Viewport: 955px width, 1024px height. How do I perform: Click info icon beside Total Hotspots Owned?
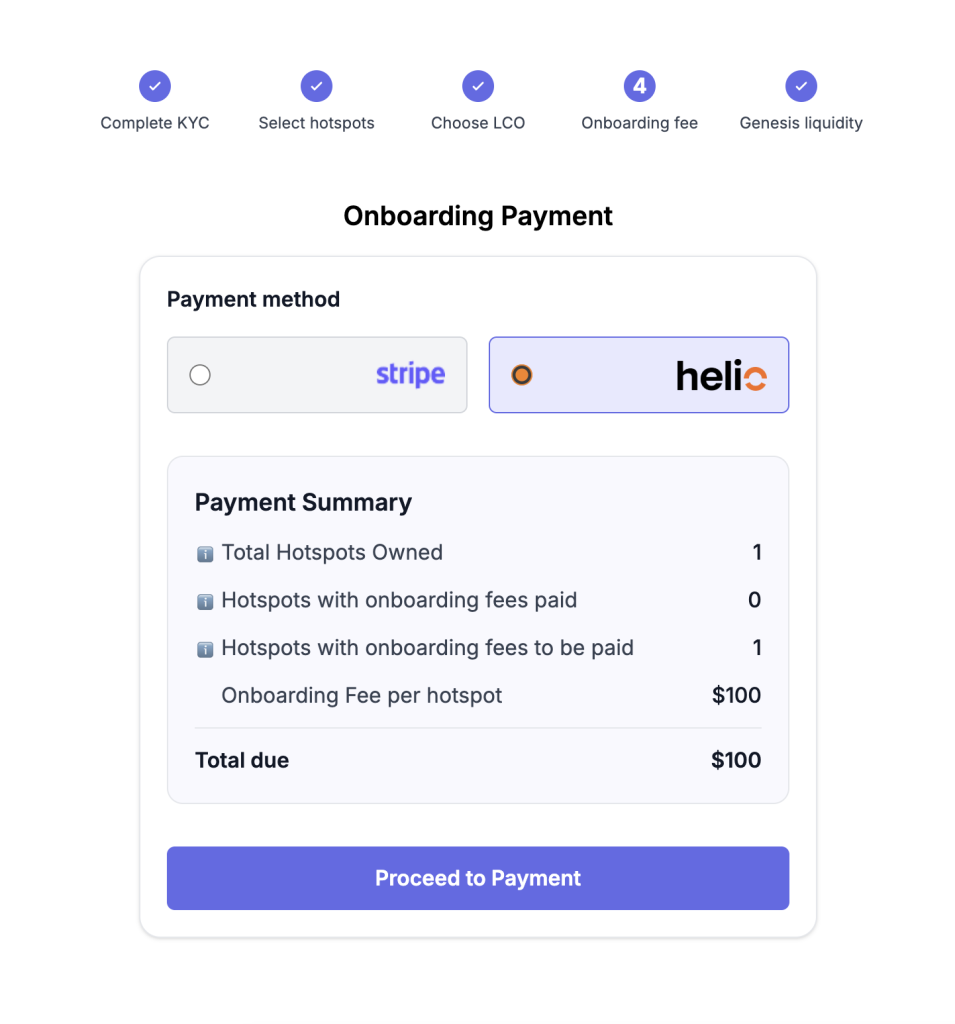205,553
